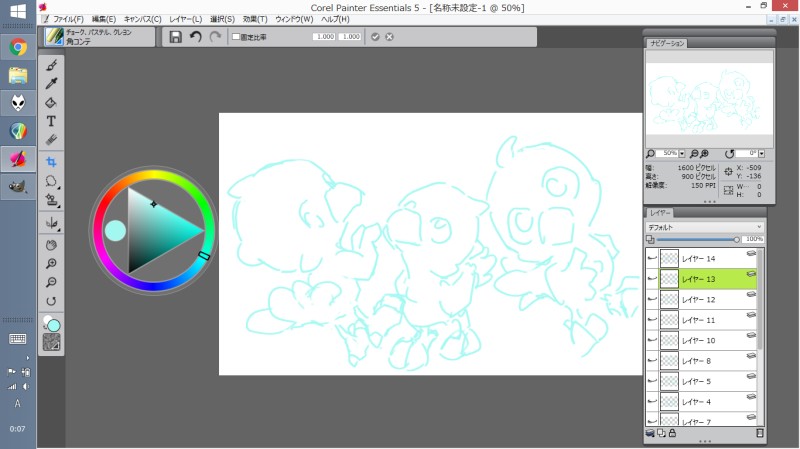Toggle visibility eye of レイヤー 5

(x=652, y=381)
